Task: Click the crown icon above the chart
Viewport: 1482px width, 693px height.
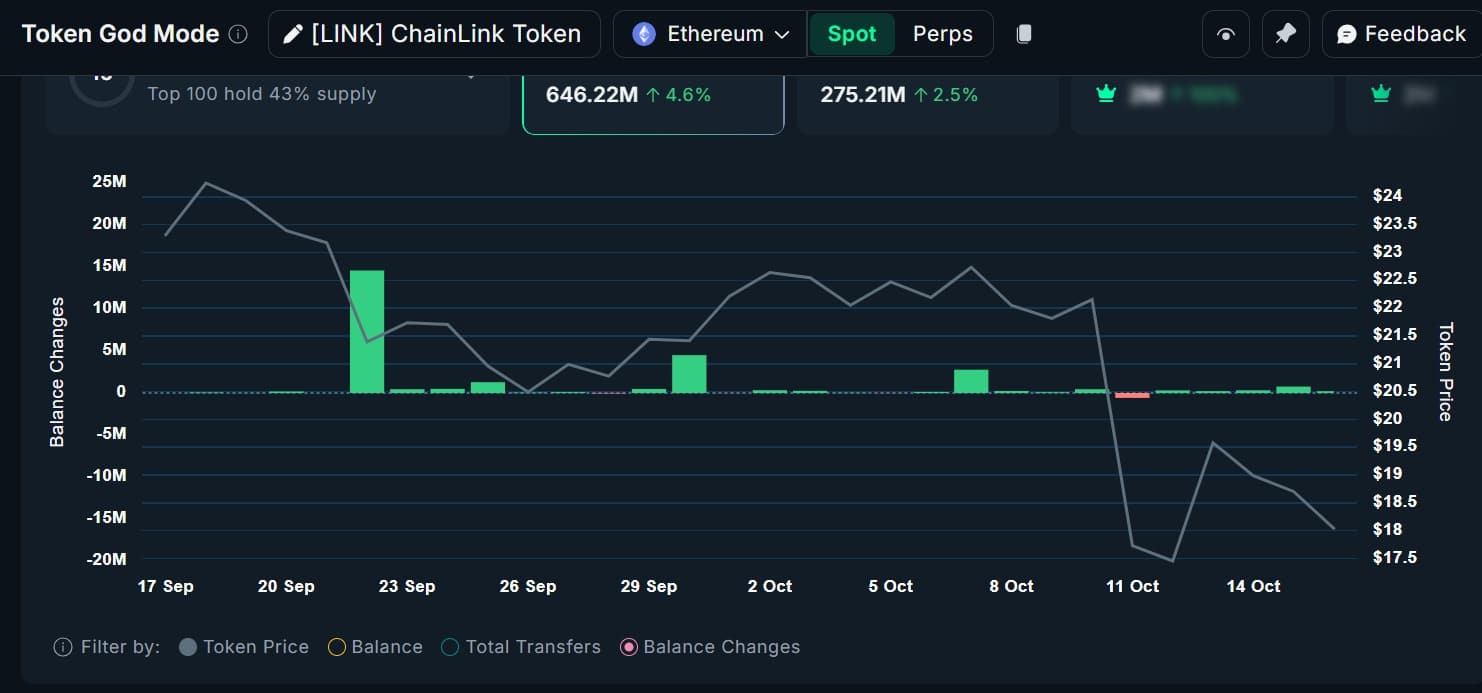Action: pos(1106,93)
